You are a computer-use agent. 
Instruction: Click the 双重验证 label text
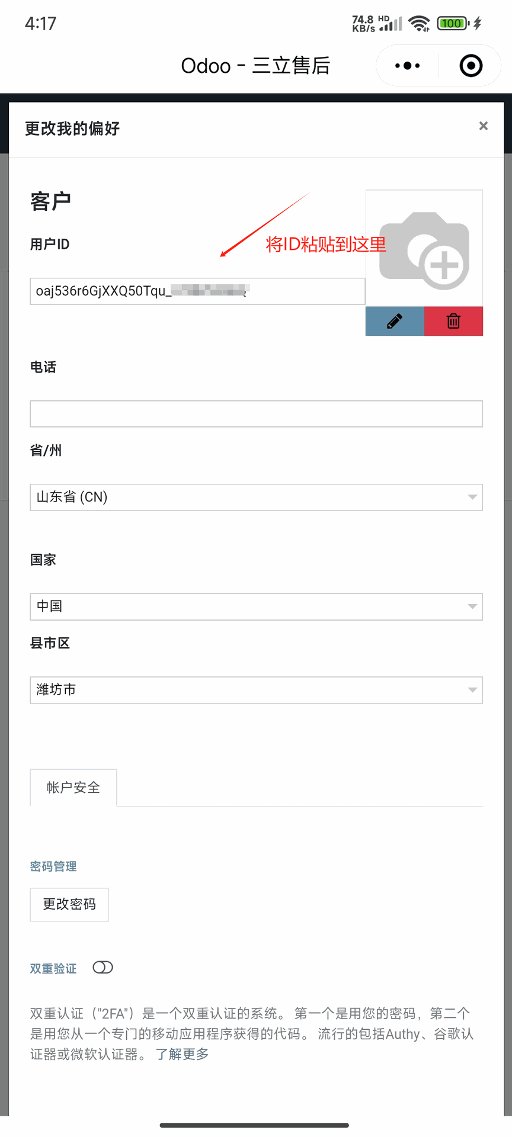click(x=53, y=968)
